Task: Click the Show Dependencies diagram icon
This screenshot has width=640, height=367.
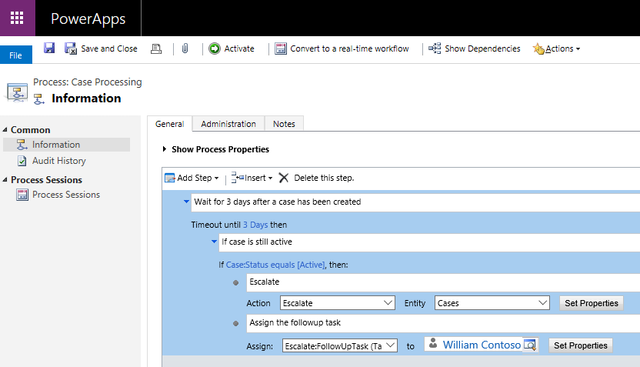Action: (434, 48)
